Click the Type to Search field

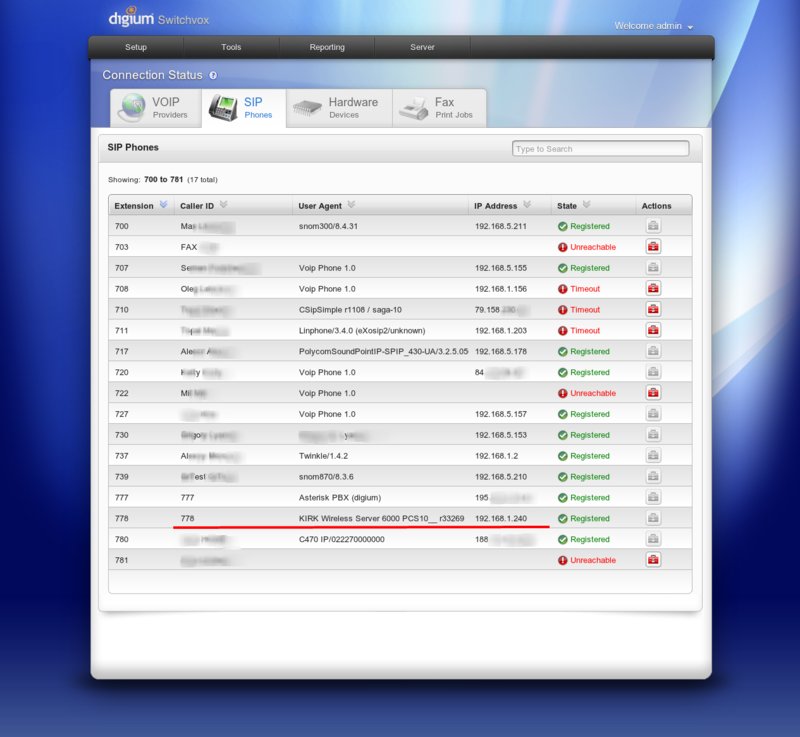601,148
